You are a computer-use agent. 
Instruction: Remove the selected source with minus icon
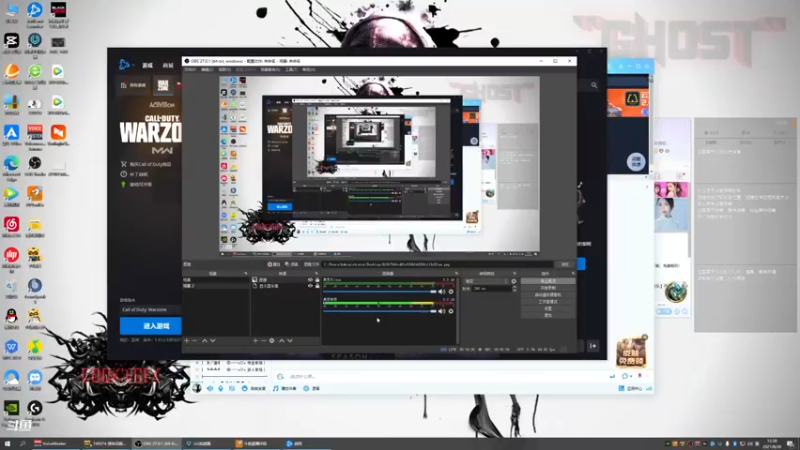coord(263,340)
